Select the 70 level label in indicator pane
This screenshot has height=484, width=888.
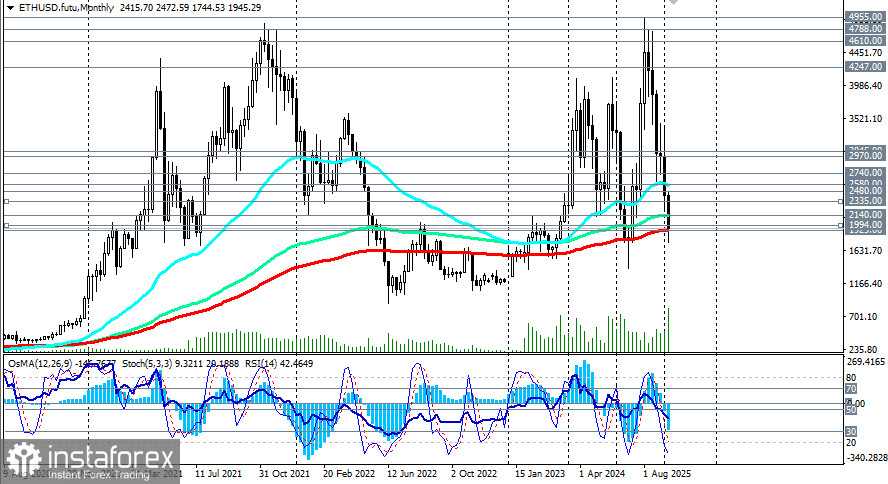(851, 389)
